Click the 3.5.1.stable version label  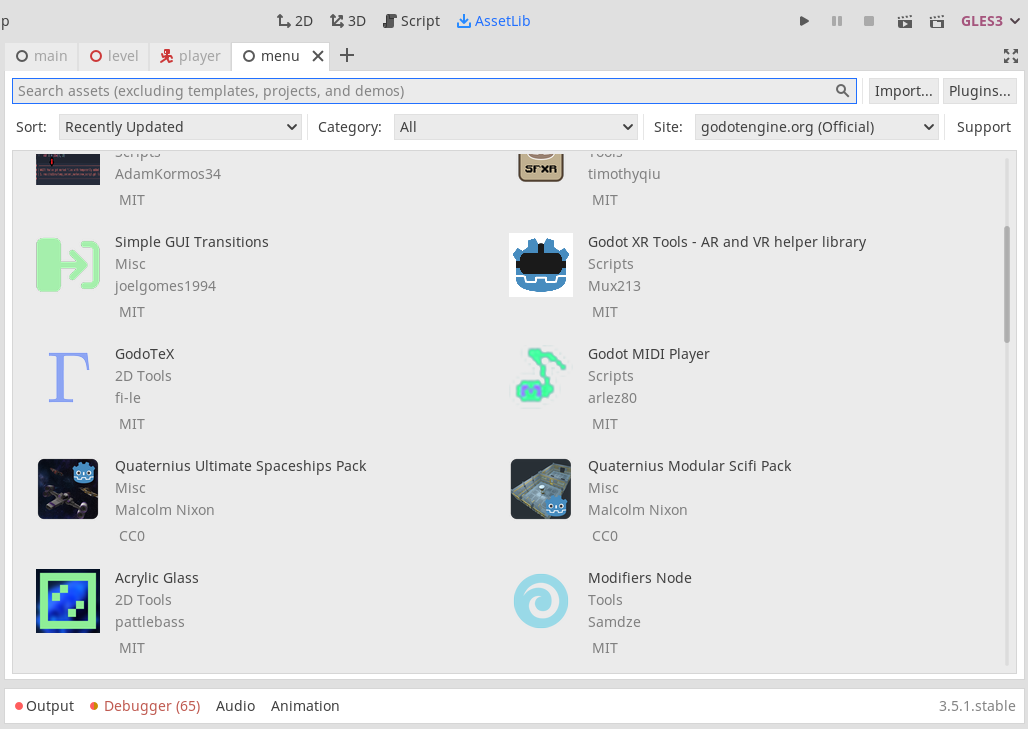[977, 706]
